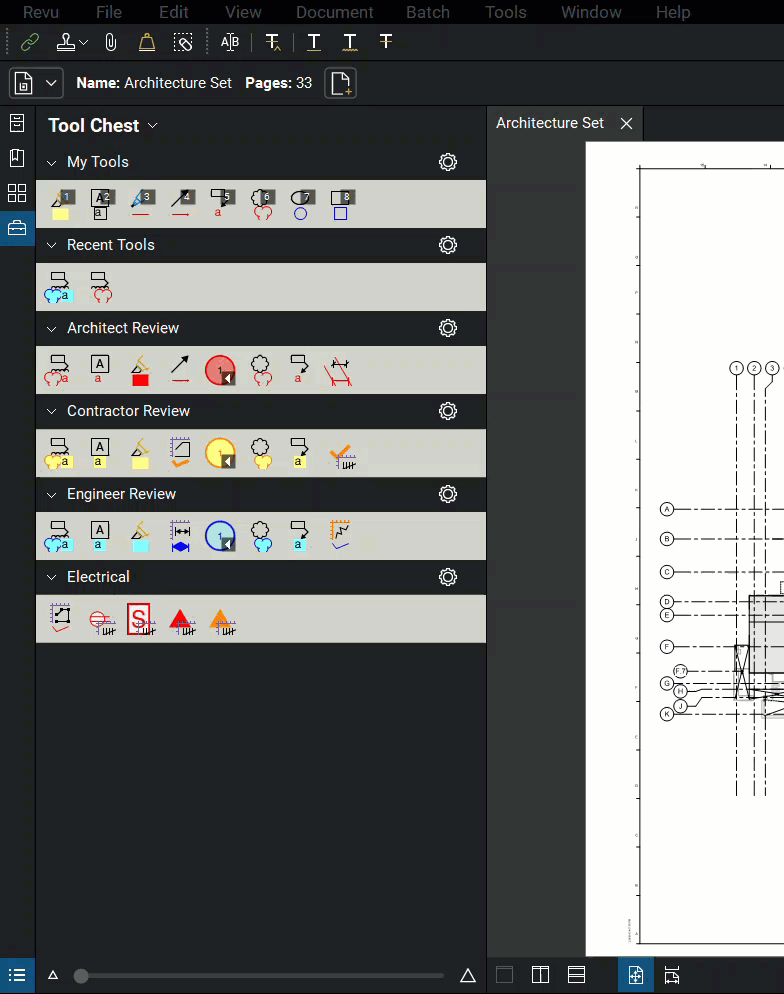Open the Tool Chest dropdown arrow
The image size is (784, 994).
click(x=153, y=126)
